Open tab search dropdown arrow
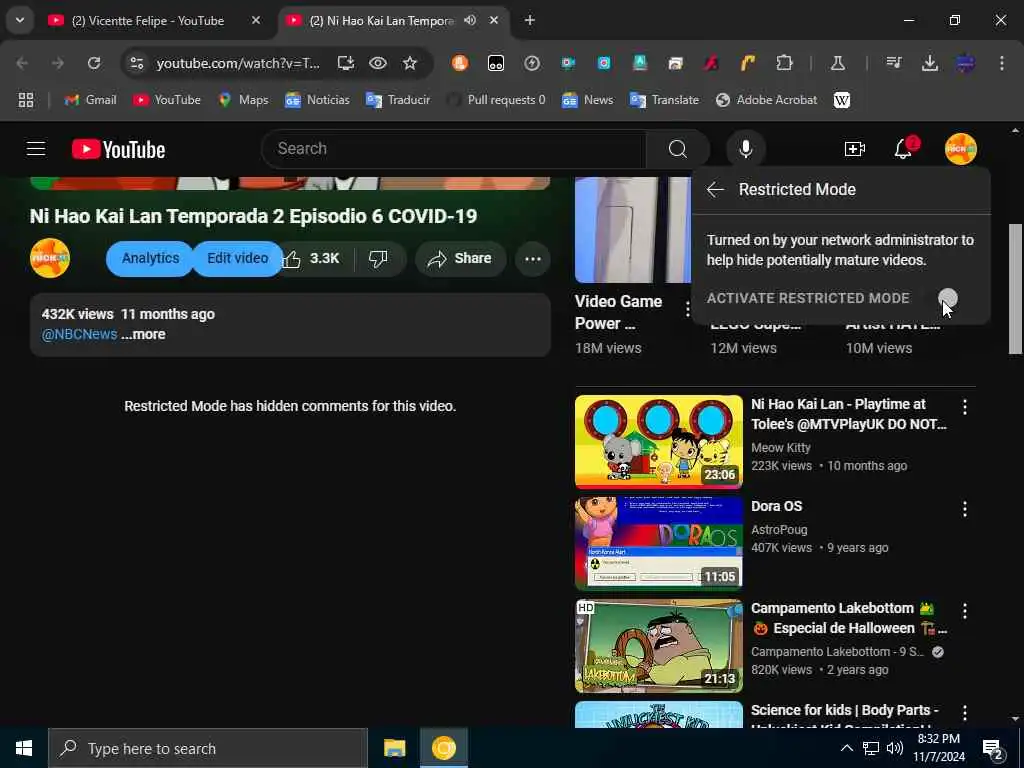Viewport: 1024px width, 768px height. point(20,20)
